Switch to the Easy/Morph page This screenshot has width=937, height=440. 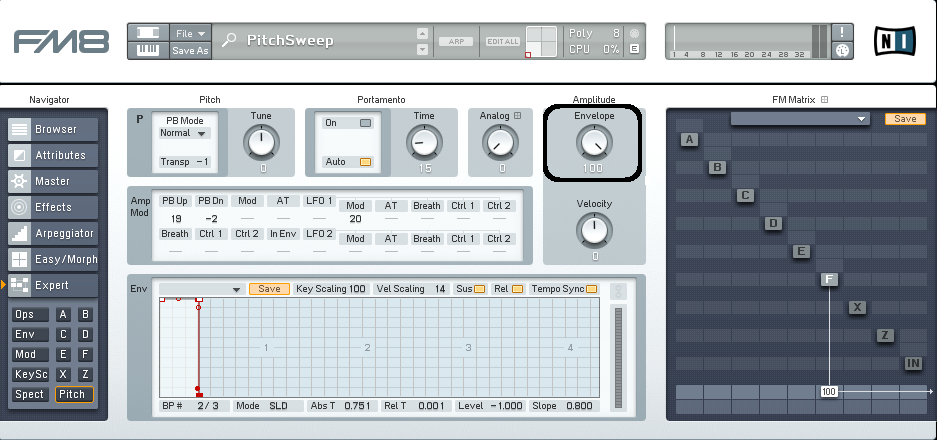pos(53,259)
